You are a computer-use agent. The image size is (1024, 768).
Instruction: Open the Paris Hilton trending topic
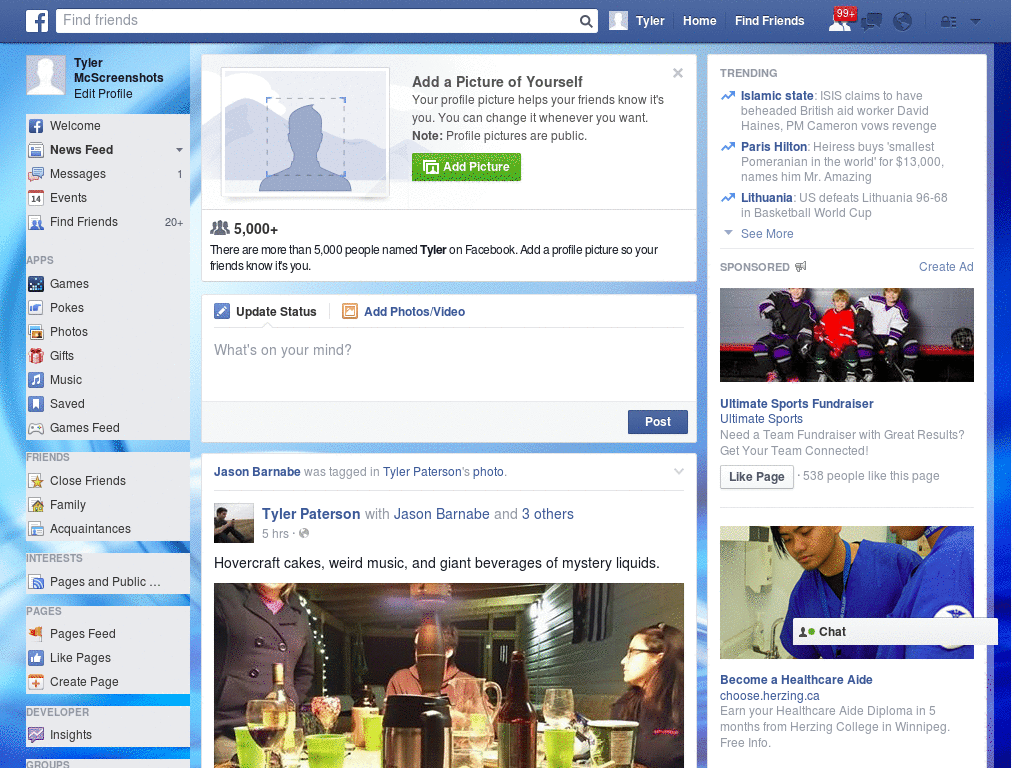(x=774, y=147)
